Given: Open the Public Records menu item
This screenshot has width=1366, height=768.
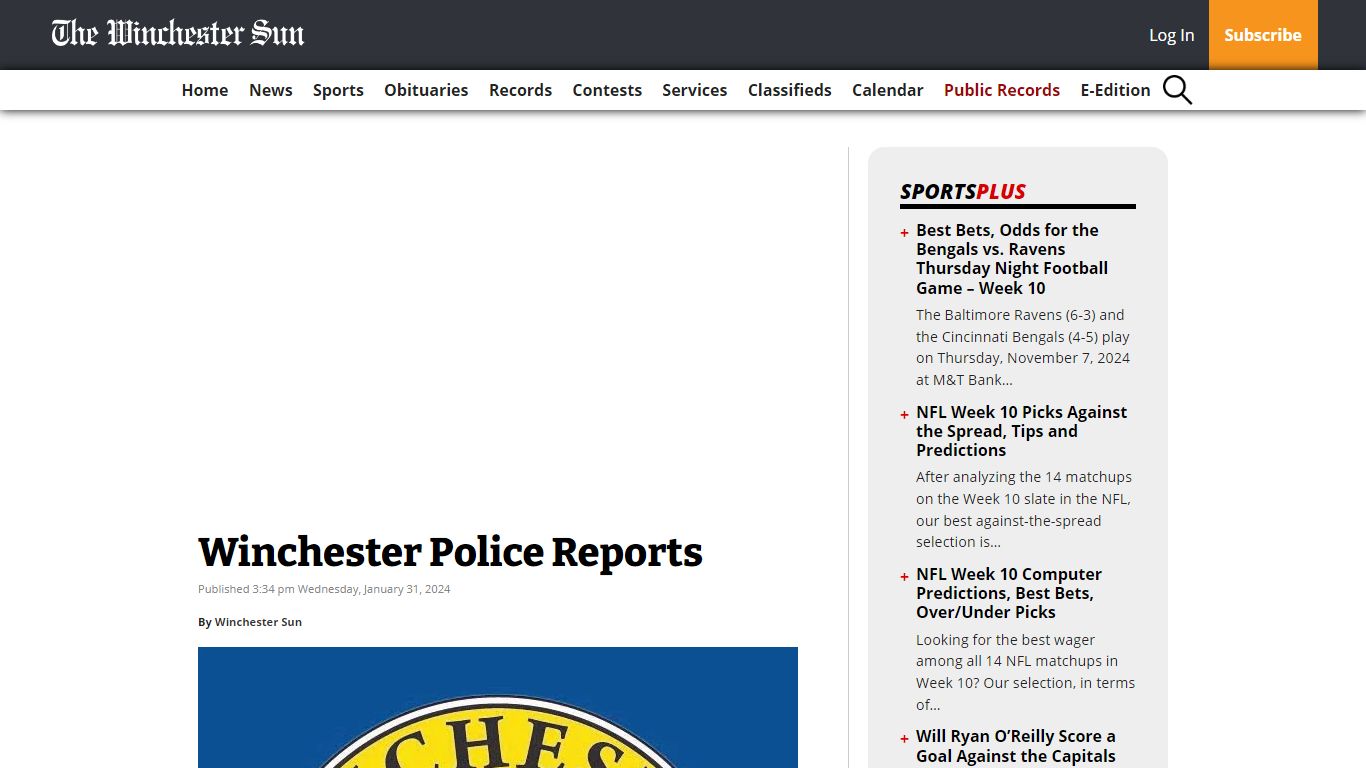Looking at the screenshot, I should point(1002,90).
